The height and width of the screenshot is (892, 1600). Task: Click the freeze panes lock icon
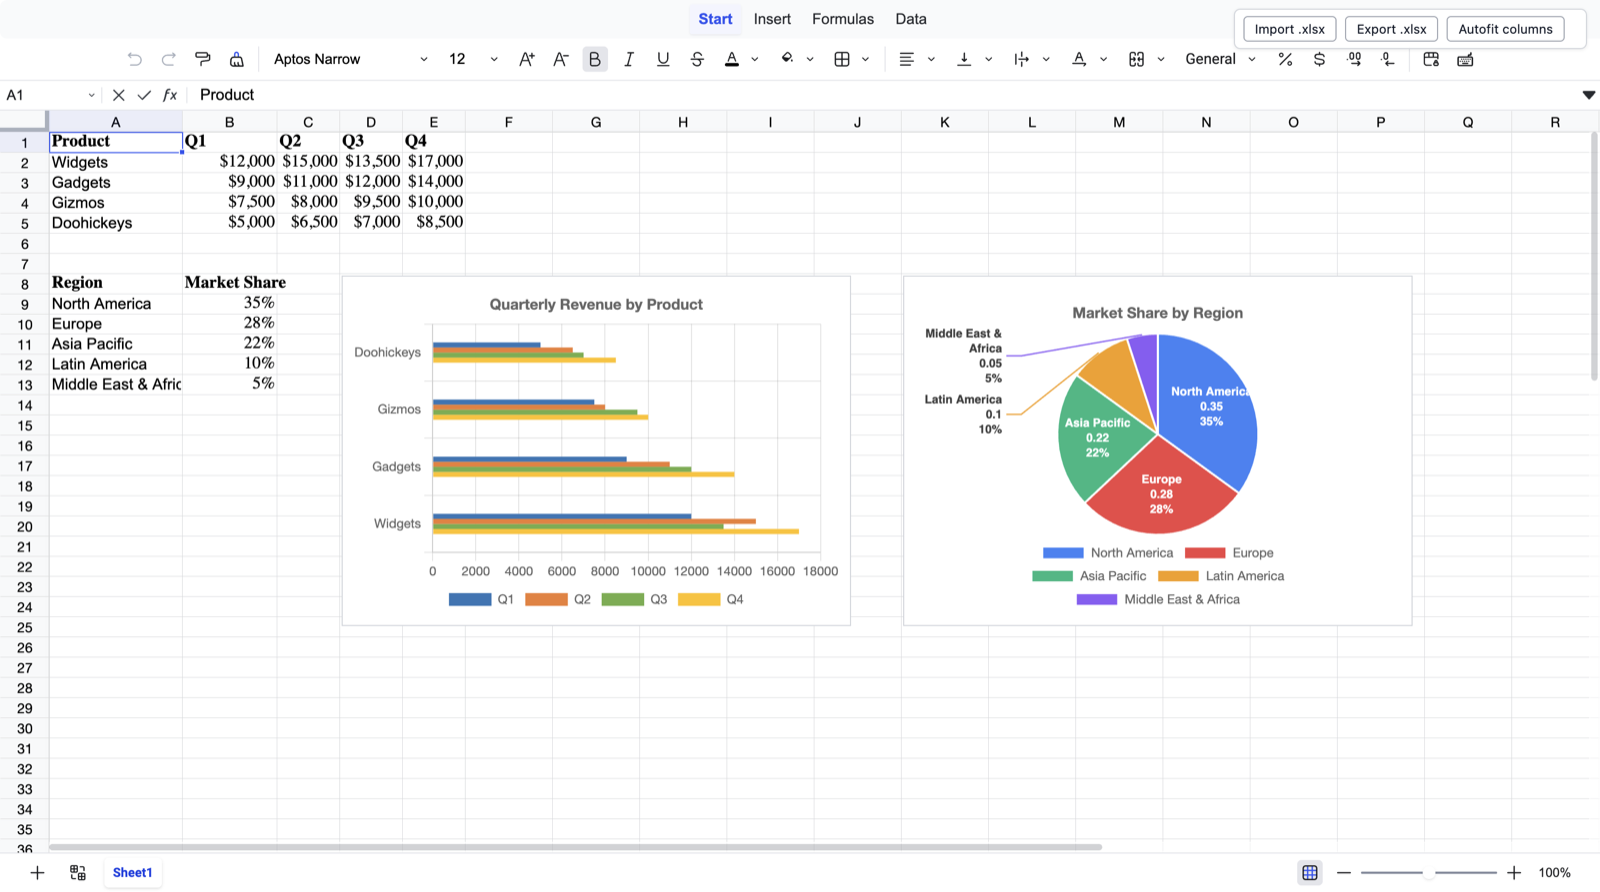(x=1431, y=59)
